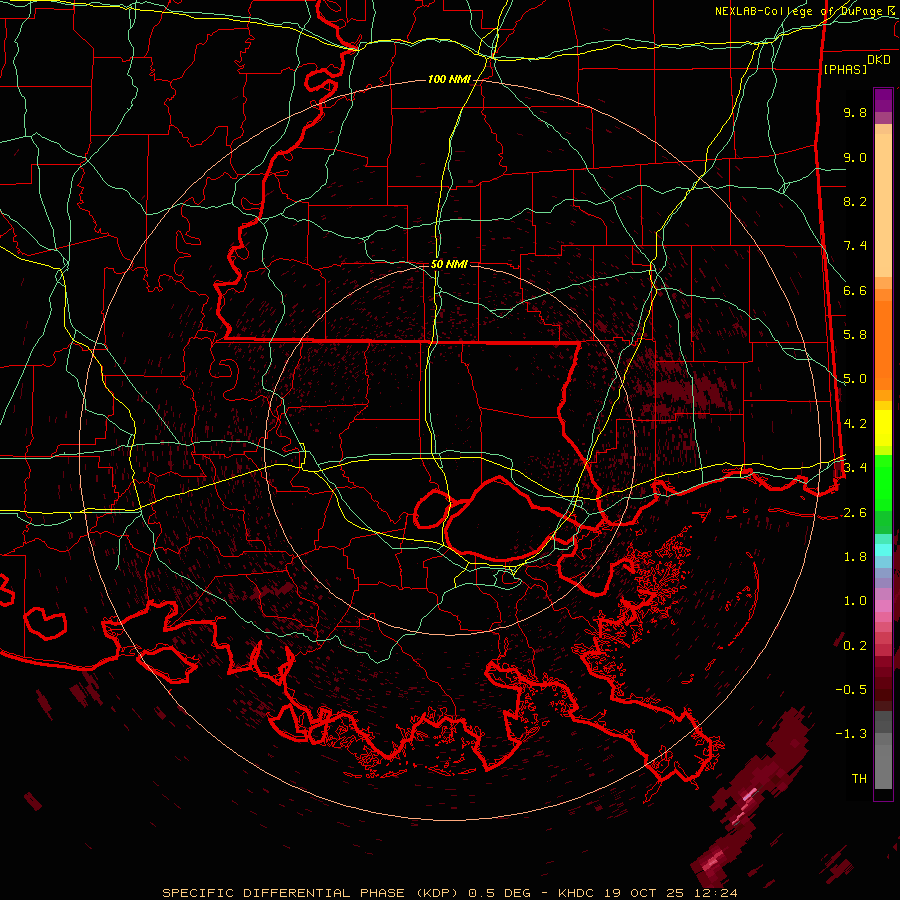Click the -0.5 value on the color scale
The width and height of the screenshot is (900, 900).
[851, 690]
